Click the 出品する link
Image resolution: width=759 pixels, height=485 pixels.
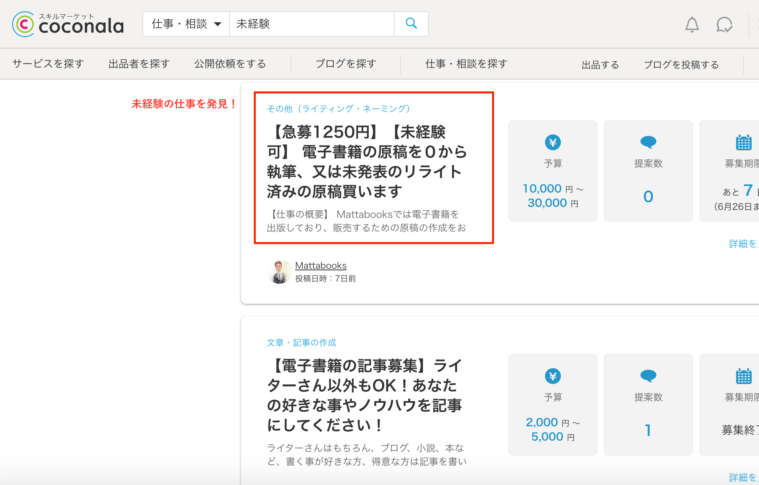(x=600, y=65)
